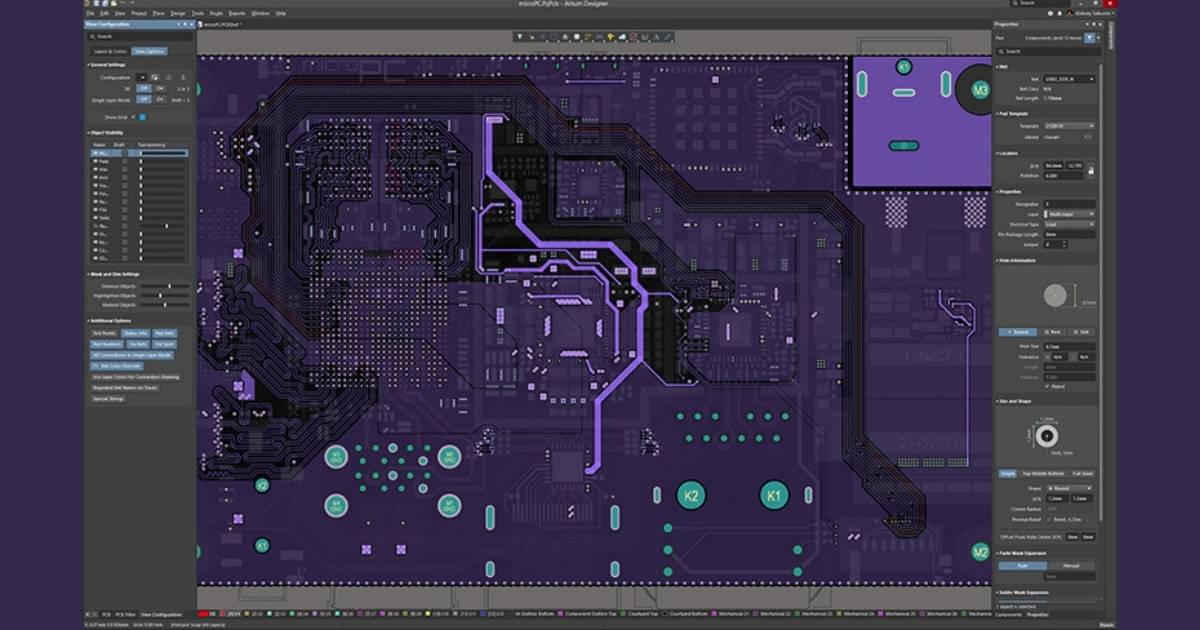Open the Layer dropdown showing Multi-Layer
1200x630 pixels.
point(1069,215)
